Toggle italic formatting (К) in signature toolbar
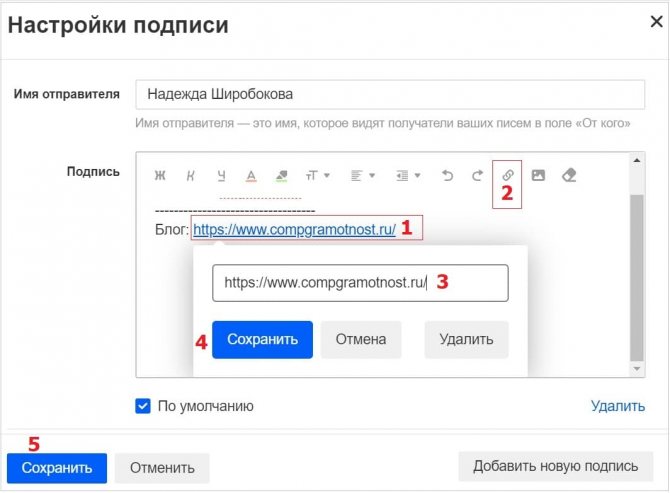 click(190, 176)
